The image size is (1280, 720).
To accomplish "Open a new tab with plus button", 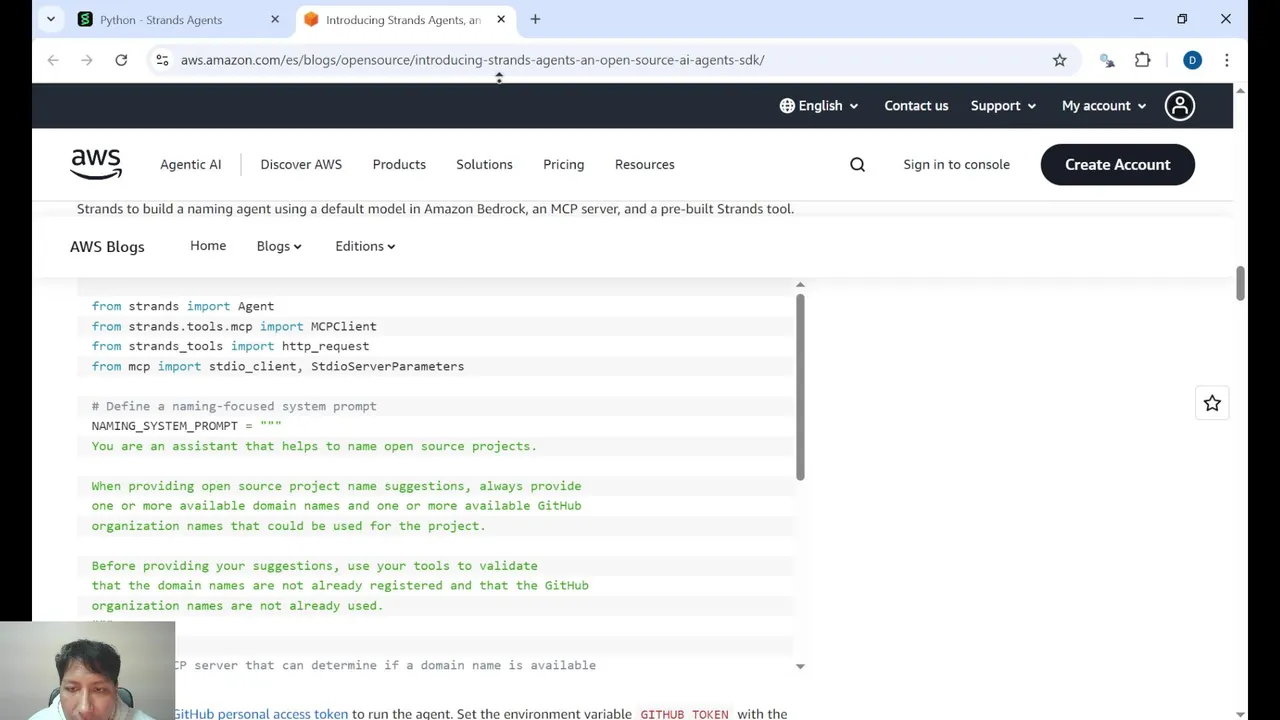I will [535, 19].
